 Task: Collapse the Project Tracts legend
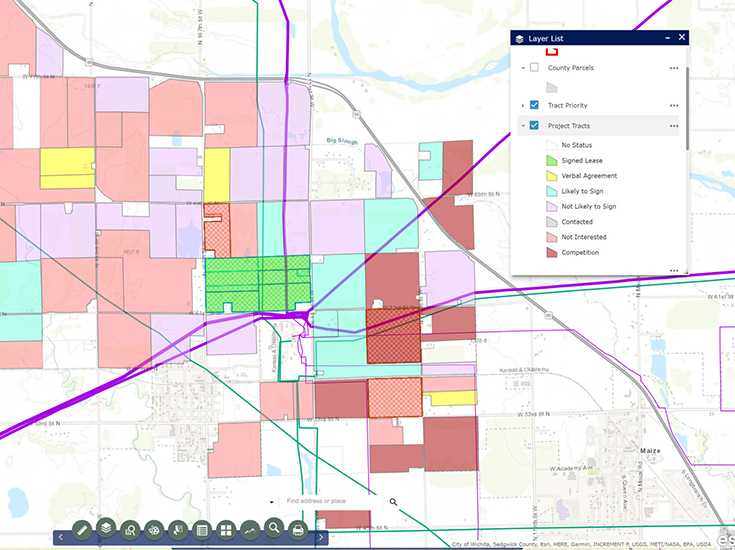coord(523,126)
